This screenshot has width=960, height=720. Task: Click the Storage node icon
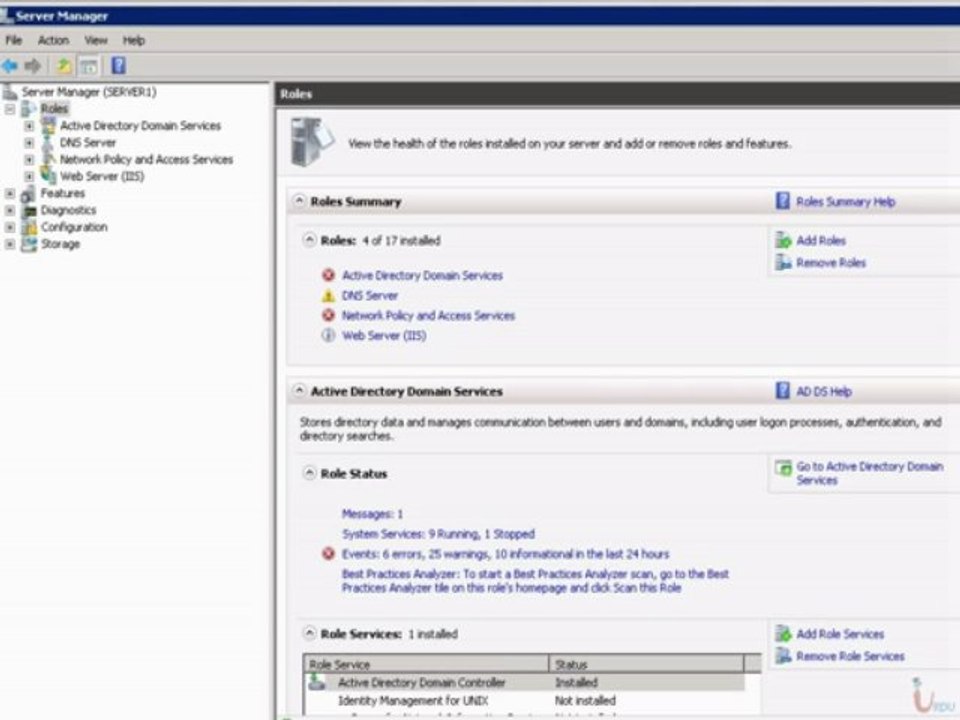pyautogui.click(x=29, y=244)
